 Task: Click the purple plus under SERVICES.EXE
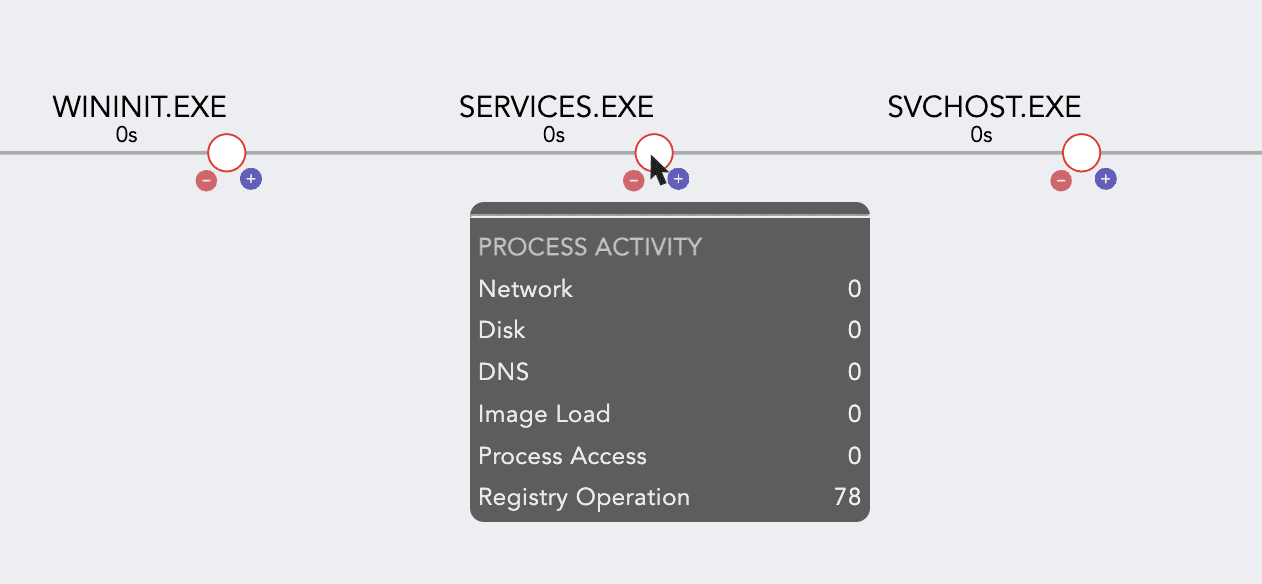[x=679, y=179]
